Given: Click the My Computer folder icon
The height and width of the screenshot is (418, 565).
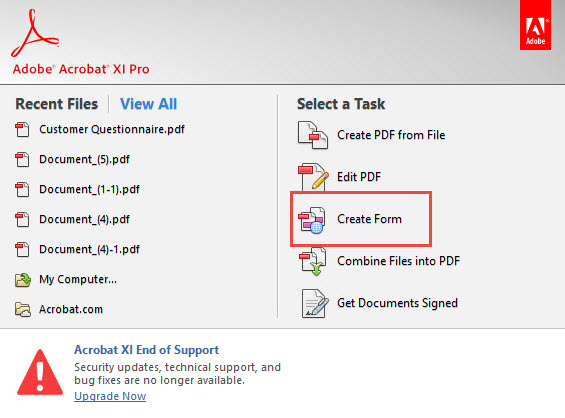Looking at the screenshot, I should click(x=23, y=280).
